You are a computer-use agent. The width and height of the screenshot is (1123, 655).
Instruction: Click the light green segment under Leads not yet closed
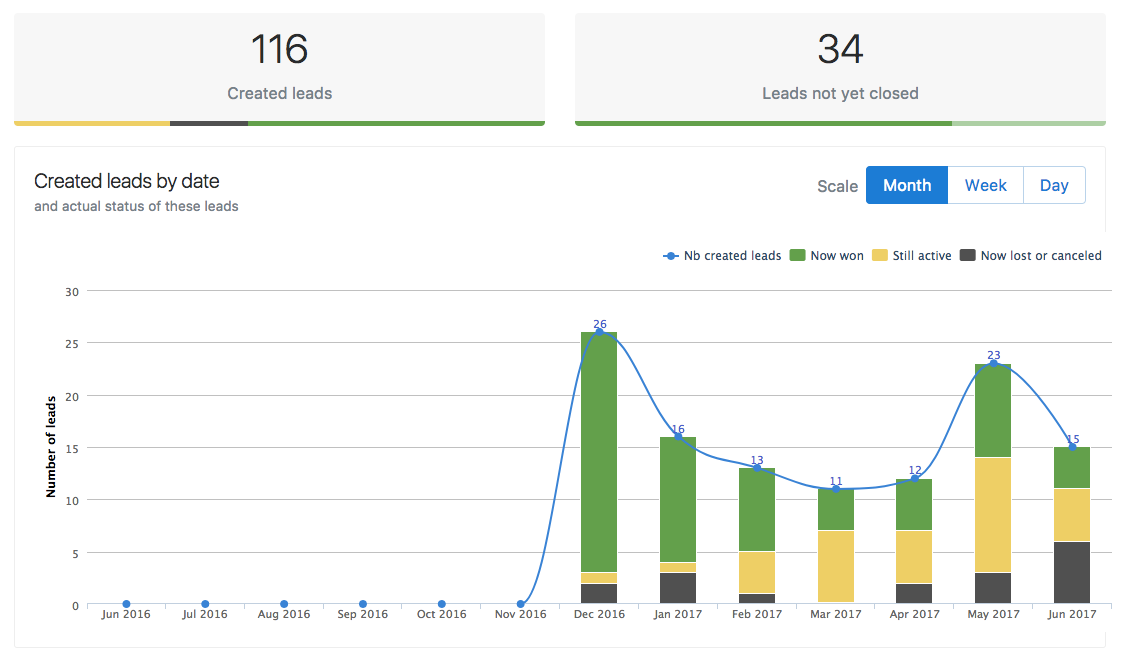[1028, 123]
